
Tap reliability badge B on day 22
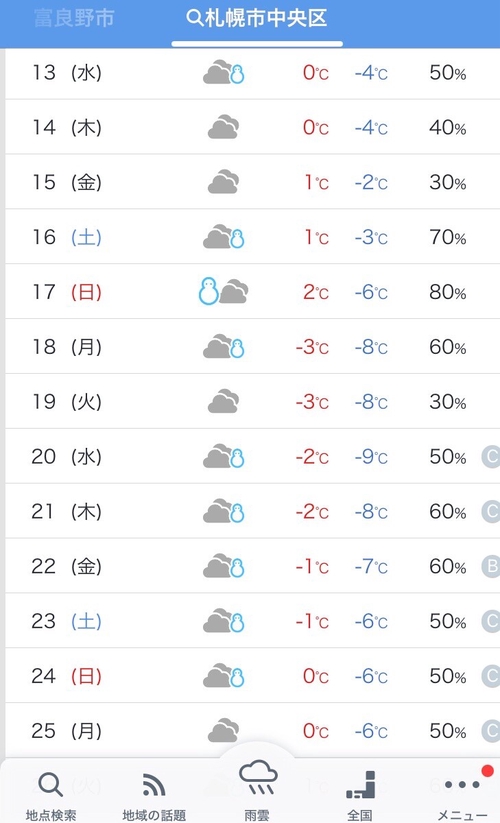pyautogui.click(x=491, y=566)
